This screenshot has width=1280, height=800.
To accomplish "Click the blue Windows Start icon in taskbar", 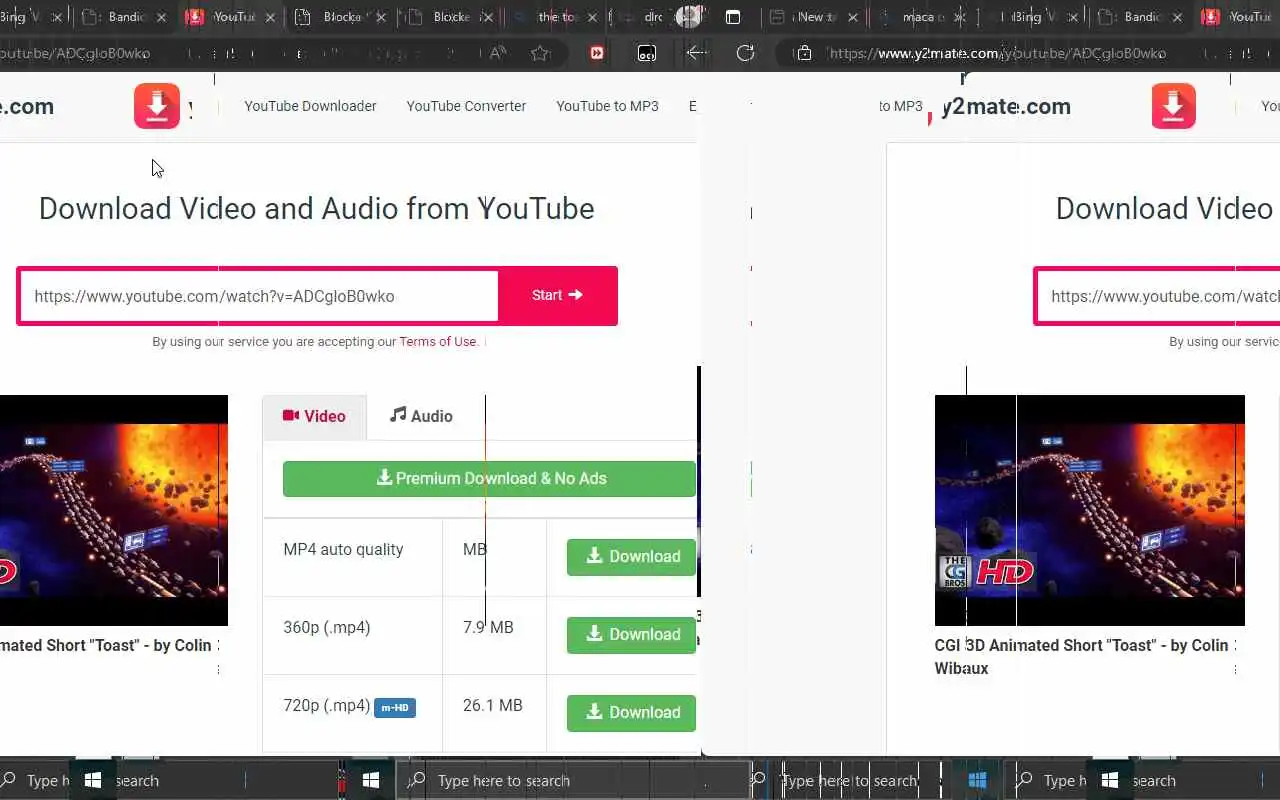I will point(977,780).
